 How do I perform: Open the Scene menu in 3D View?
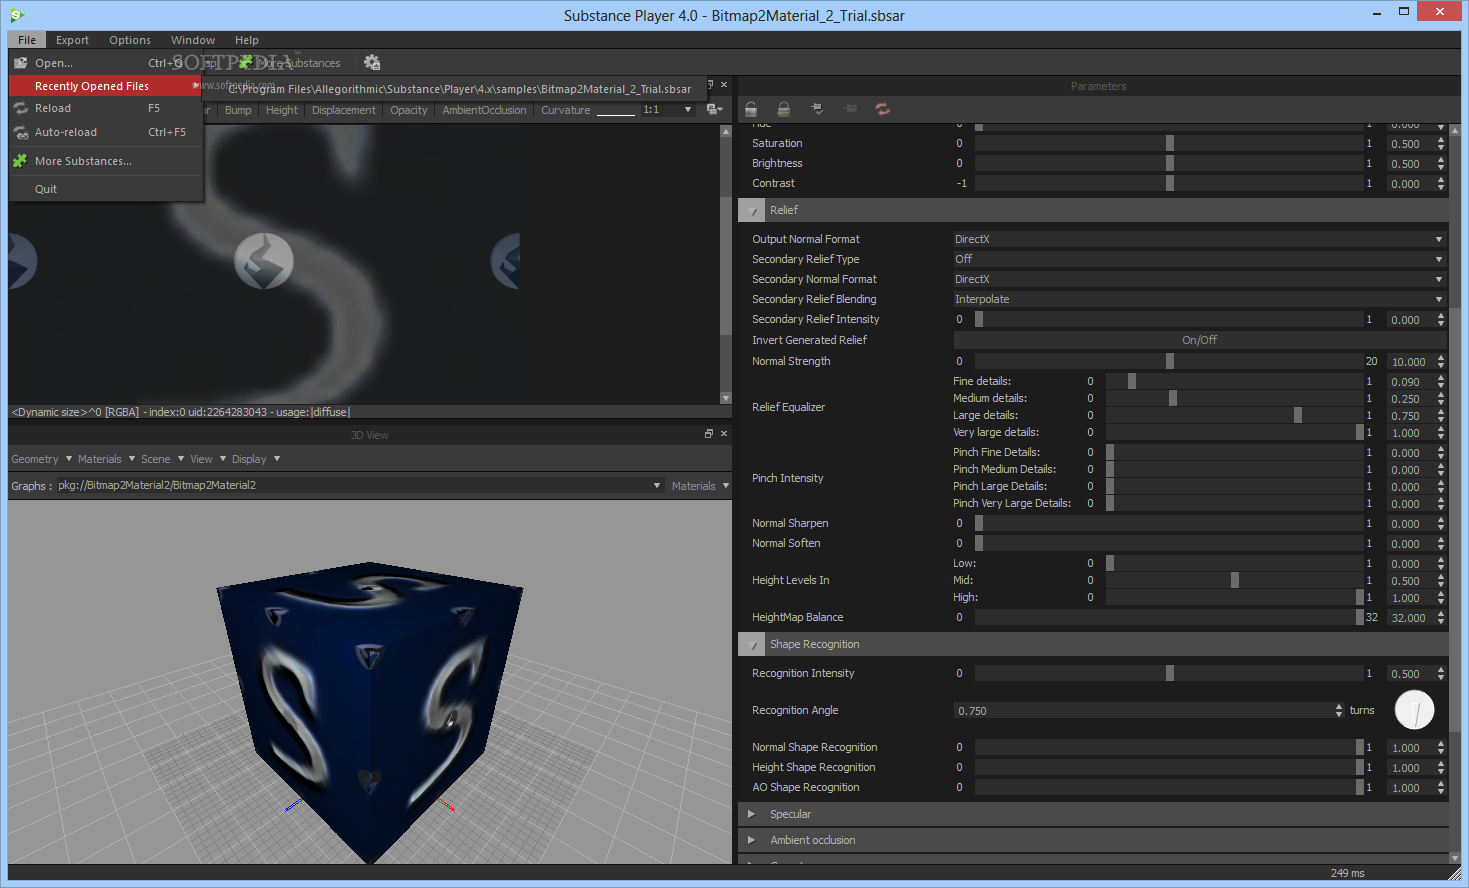tap(162, 459)
